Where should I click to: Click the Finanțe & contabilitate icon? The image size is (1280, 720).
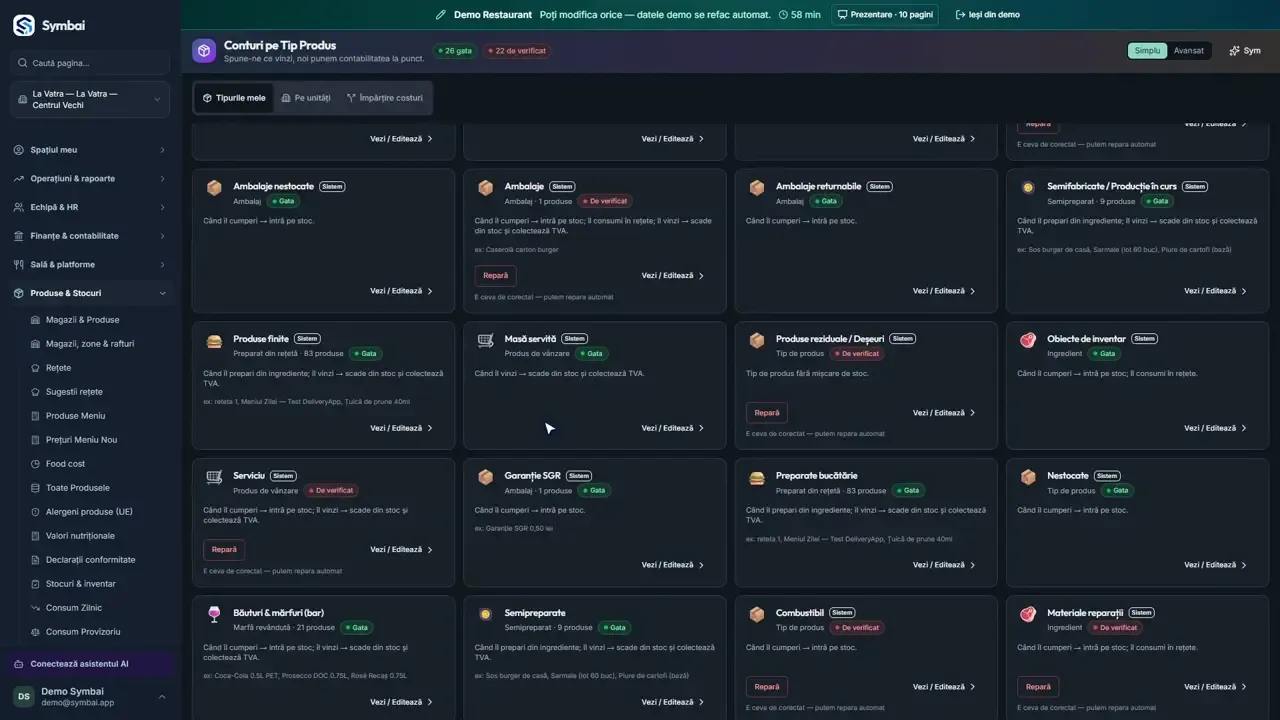pyautogui.click(x=20, y=236)
